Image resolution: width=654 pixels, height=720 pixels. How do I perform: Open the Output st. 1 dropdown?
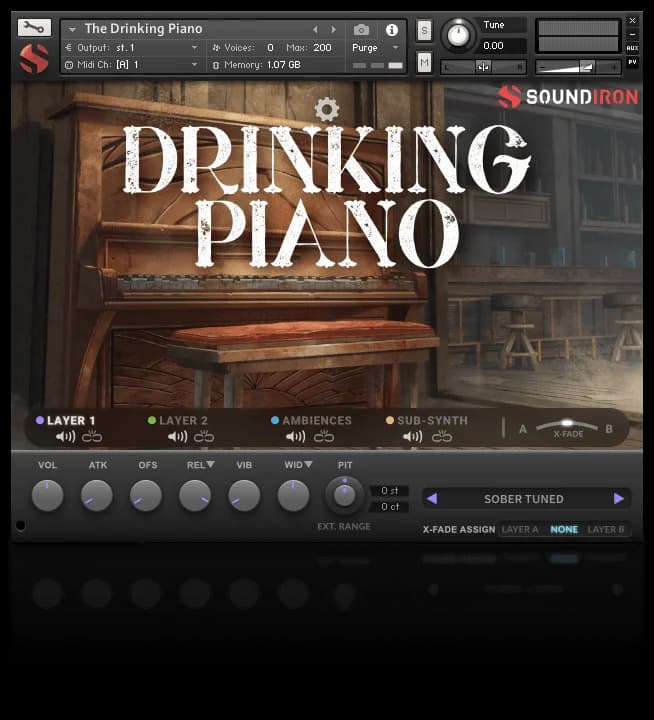click(x=194, y=48)
